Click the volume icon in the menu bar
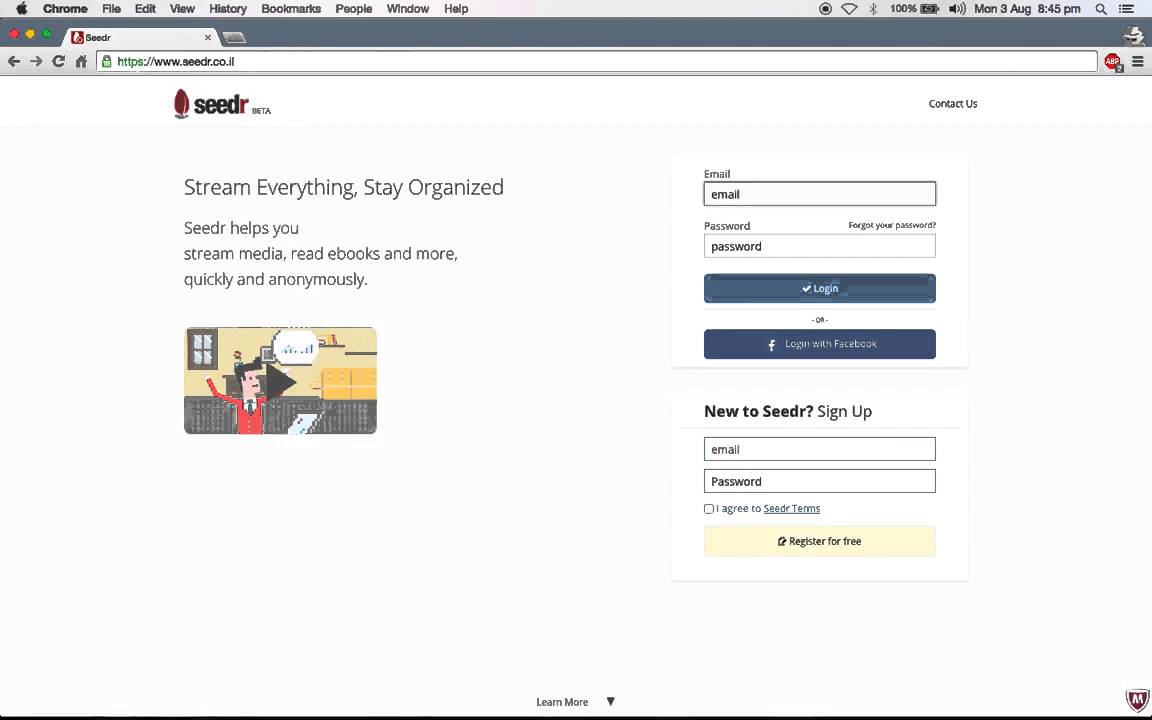 [x=957, y=9]
